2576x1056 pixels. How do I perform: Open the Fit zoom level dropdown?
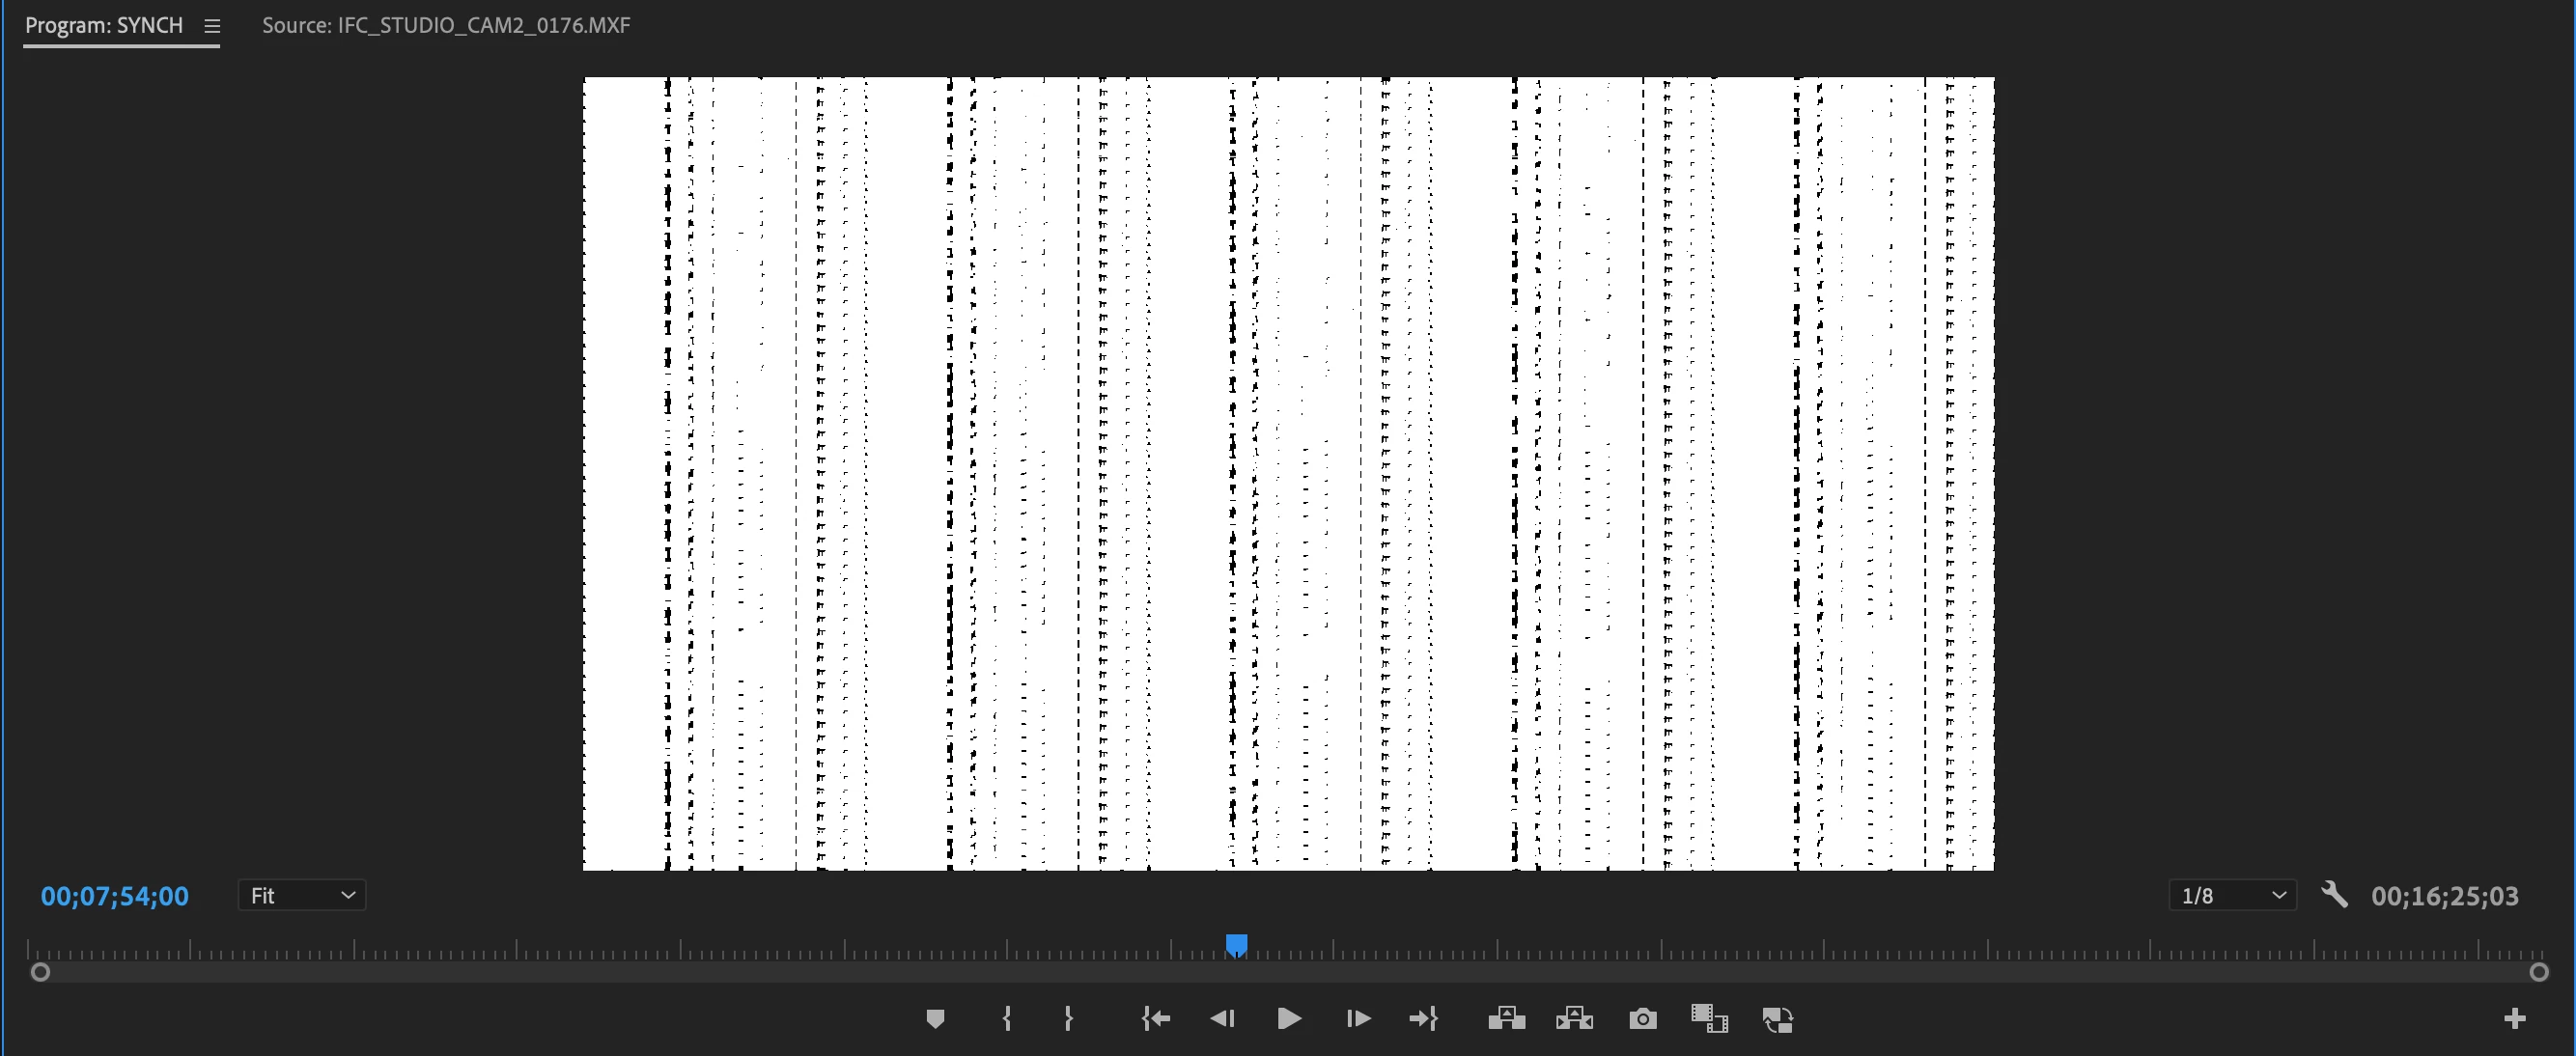(302, 895)
